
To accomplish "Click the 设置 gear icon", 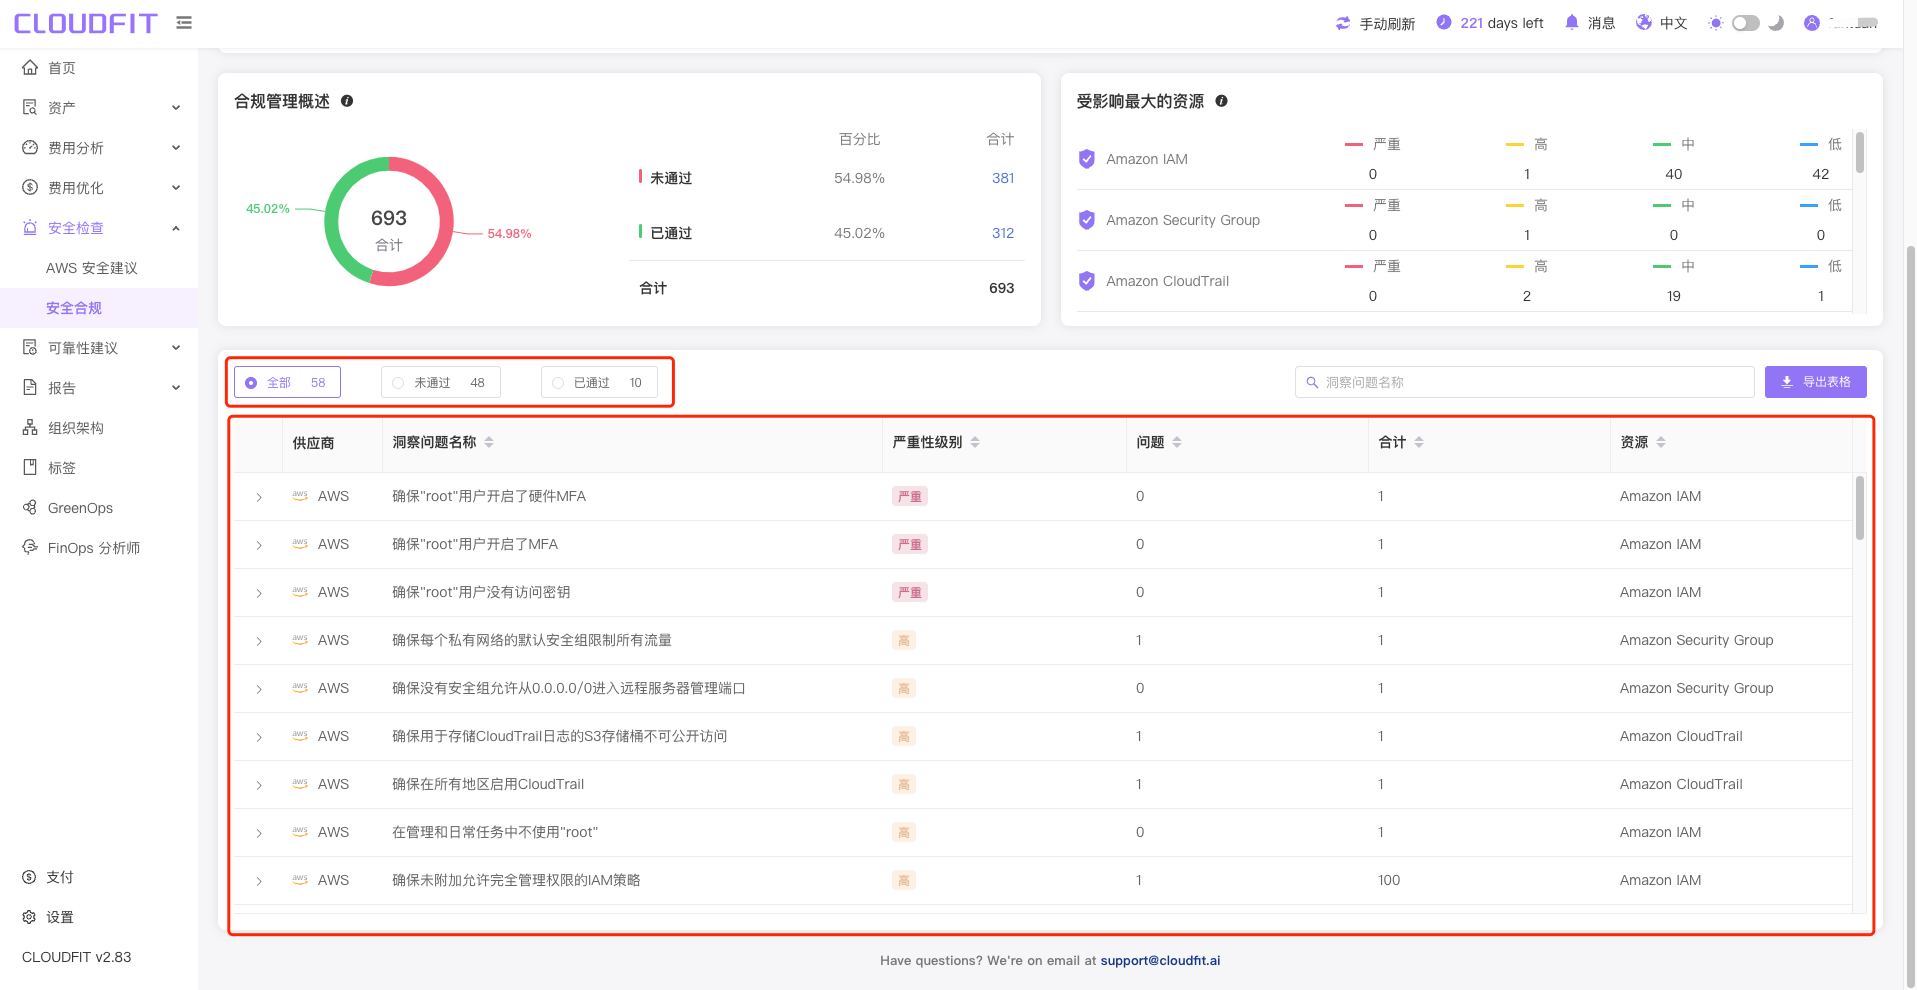I will coord(29,917).
